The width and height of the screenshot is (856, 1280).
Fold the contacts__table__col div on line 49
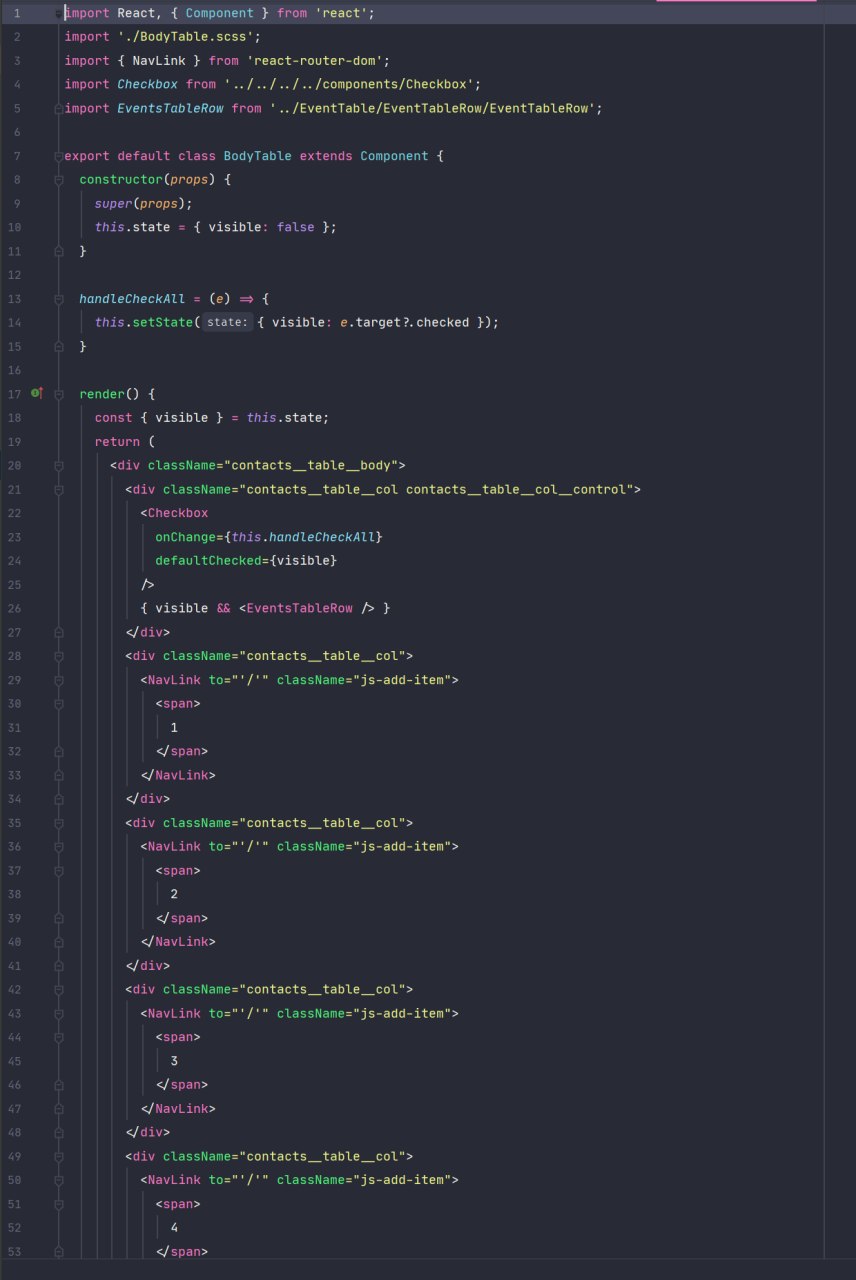coord(59,1156)
